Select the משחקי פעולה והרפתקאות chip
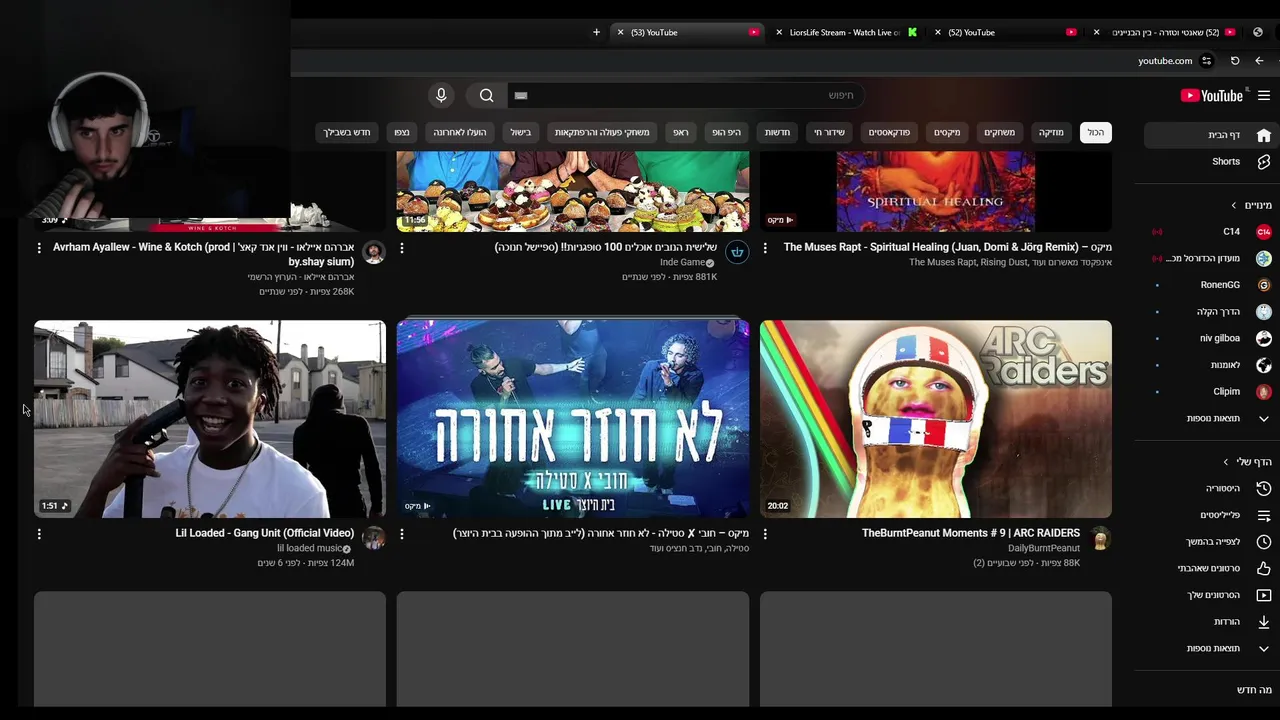 [602, 132]
